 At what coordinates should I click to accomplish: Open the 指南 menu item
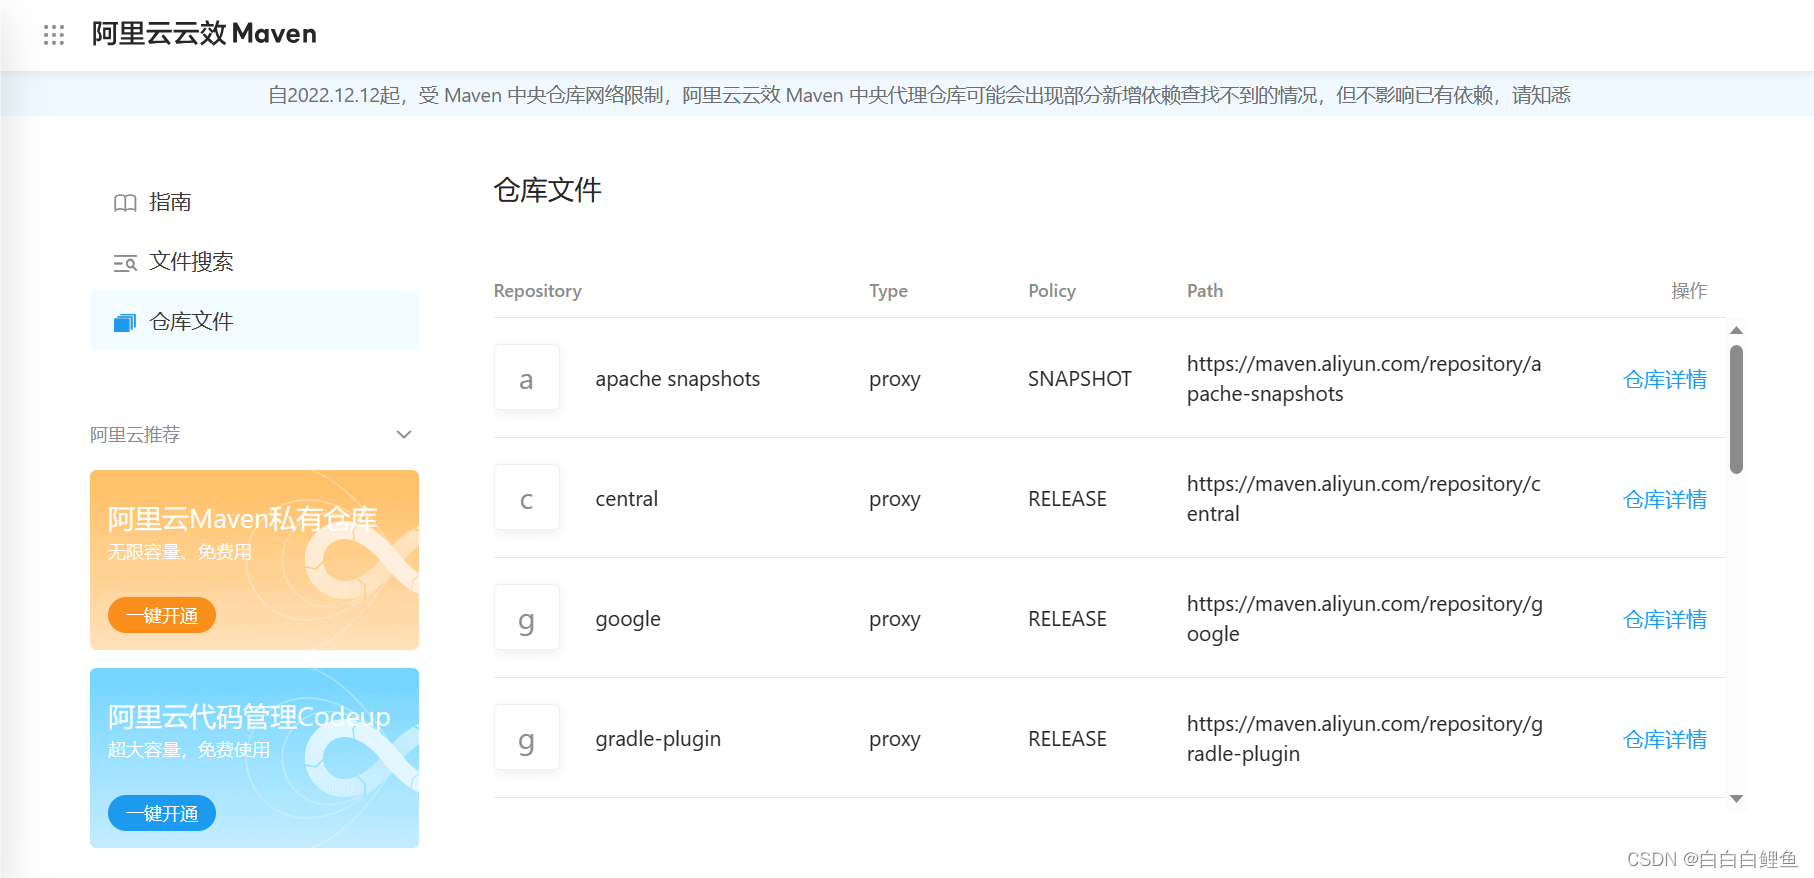coord(254,202)
